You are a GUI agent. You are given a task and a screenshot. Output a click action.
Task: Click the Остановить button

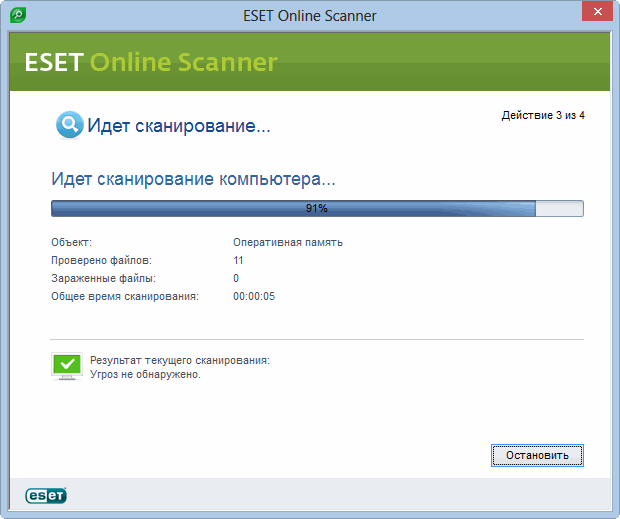537,455
